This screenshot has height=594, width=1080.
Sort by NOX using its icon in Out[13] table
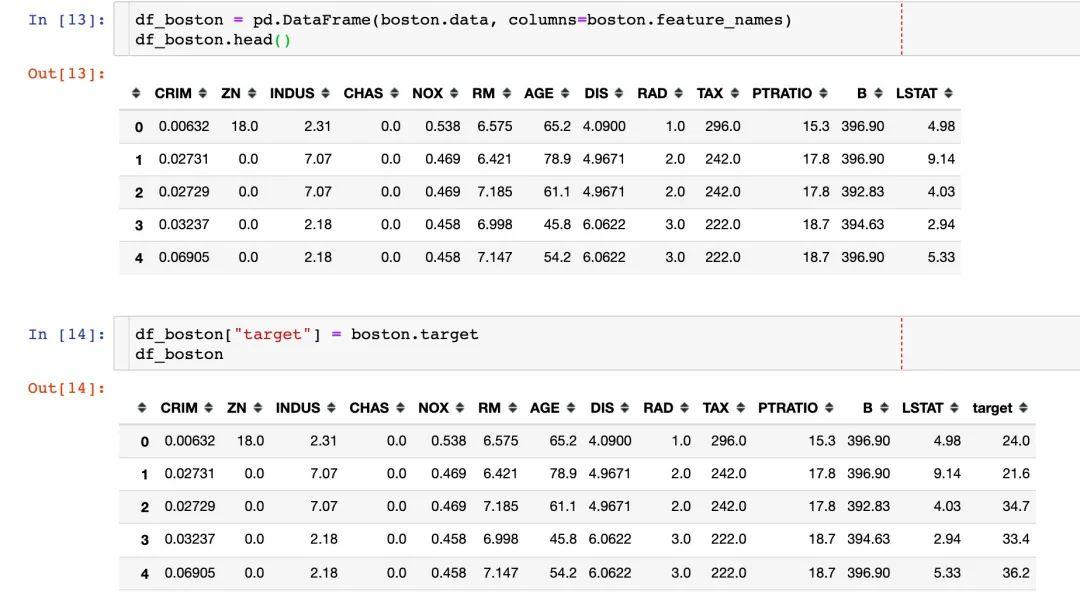[453, 93]
